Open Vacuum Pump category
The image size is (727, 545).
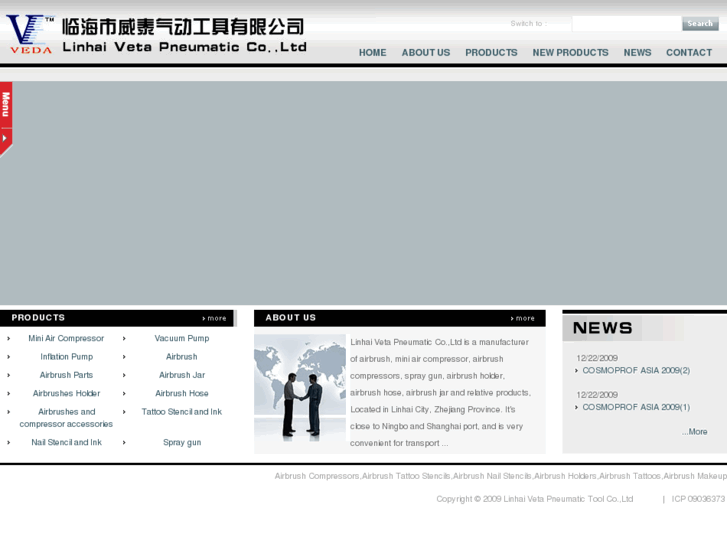[x=182, y=338]
